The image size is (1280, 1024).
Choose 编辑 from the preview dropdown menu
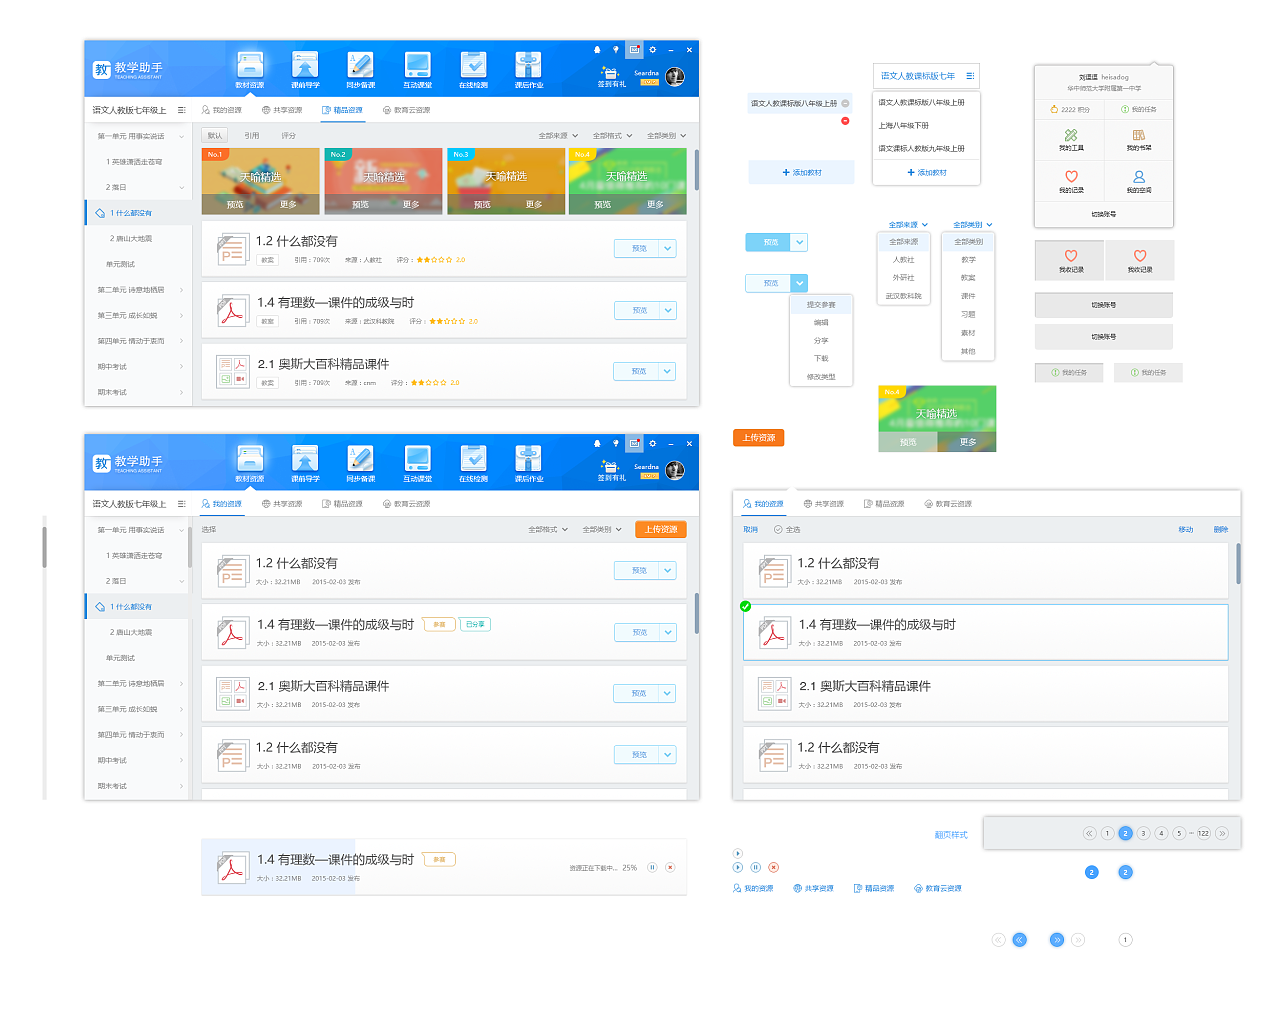(x=821, y=322)
